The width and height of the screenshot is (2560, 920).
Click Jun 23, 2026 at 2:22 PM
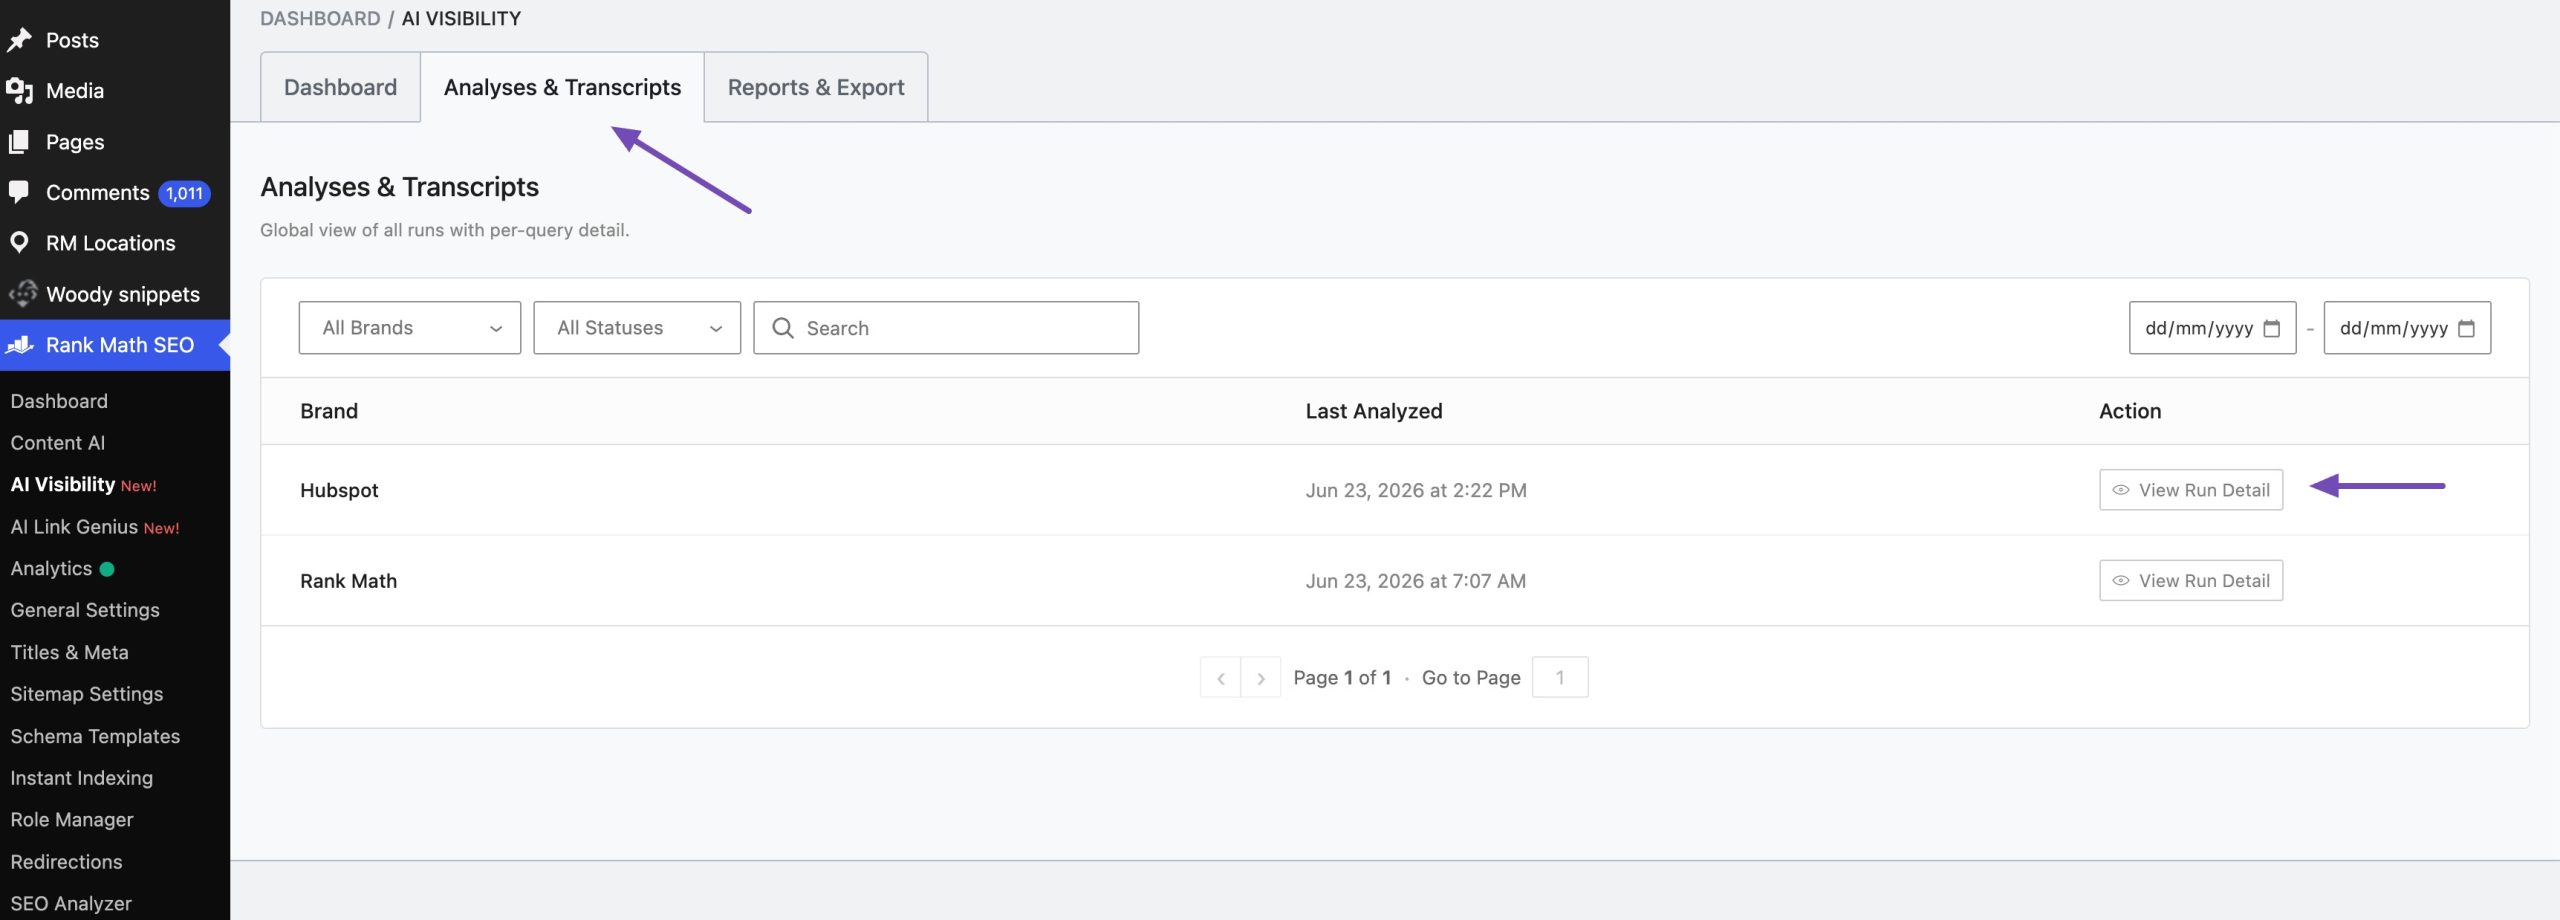pos(1416,490)
